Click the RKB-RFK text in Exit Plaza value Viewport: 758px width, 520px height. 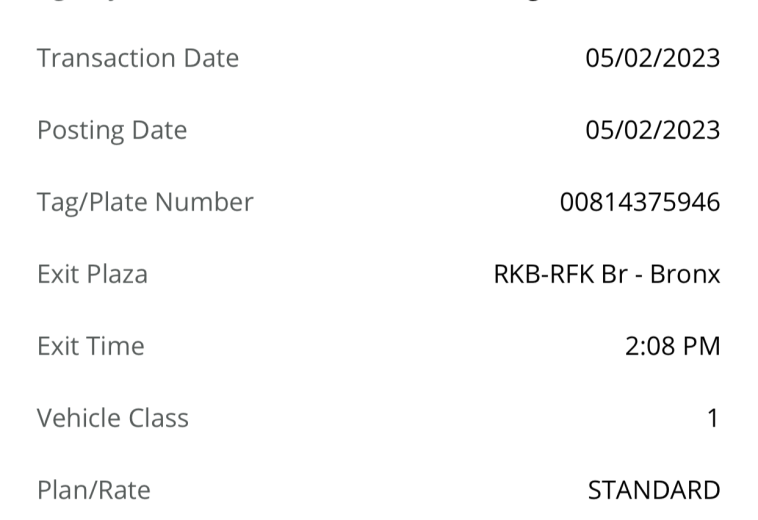[544, 274]
